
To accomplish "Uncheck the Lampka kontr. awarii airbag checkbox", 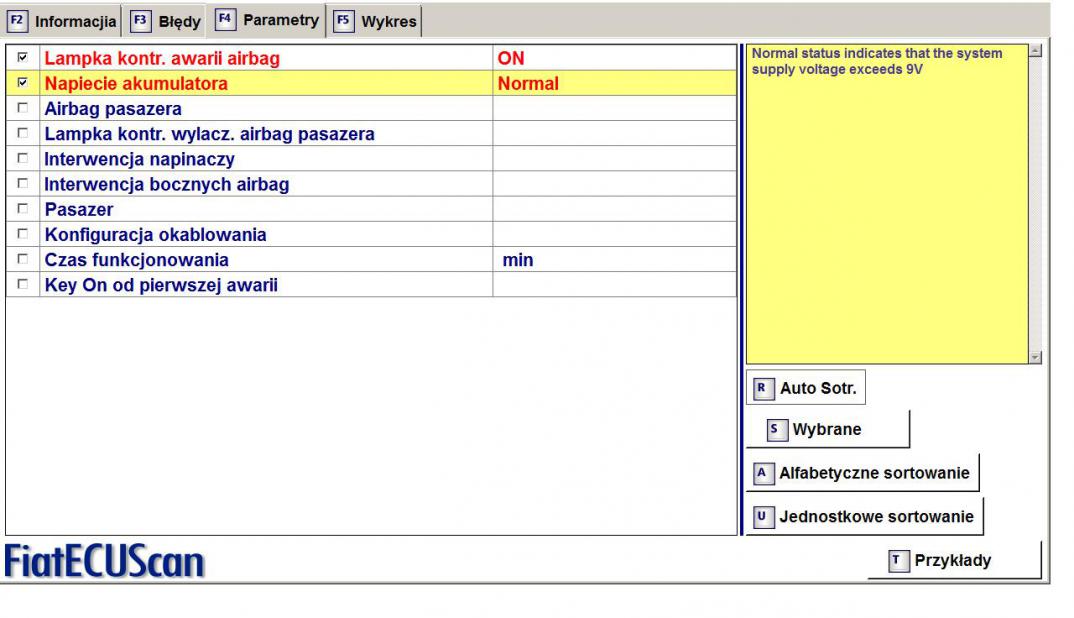I will (23, 59).
